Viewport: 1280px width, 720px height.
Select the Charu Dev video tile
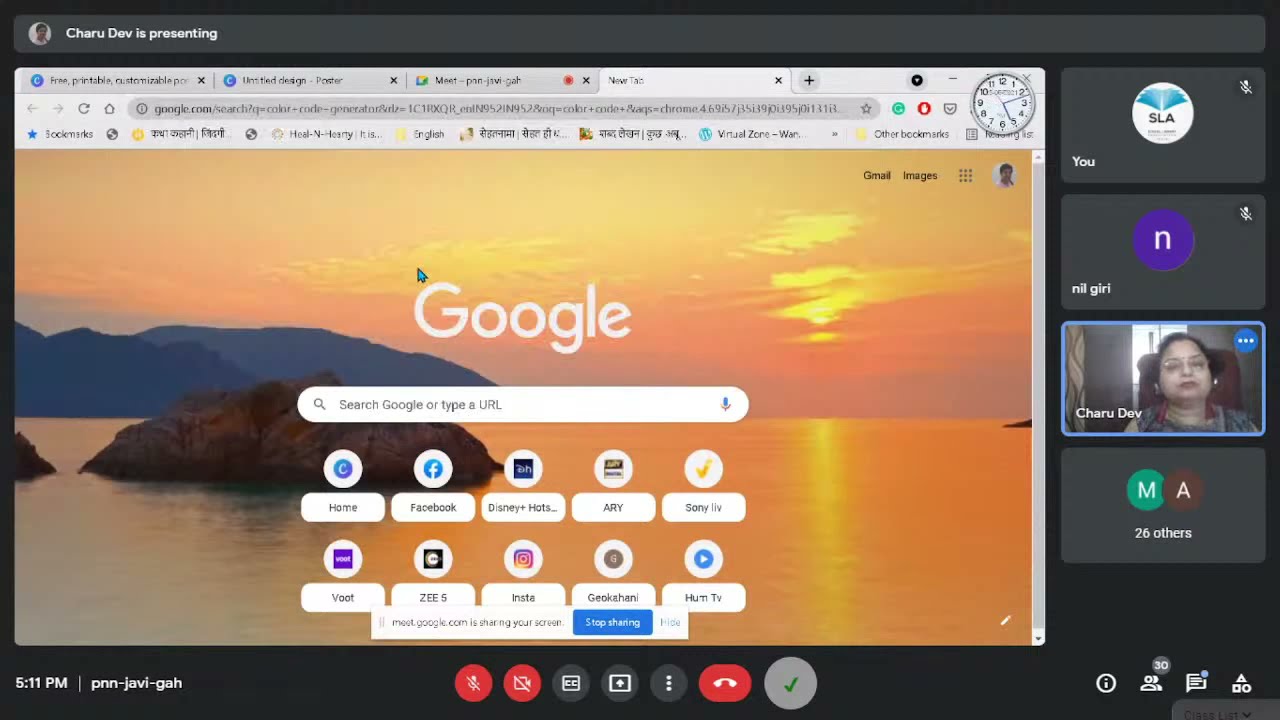pyautogui.click(x=1163, y=379)
